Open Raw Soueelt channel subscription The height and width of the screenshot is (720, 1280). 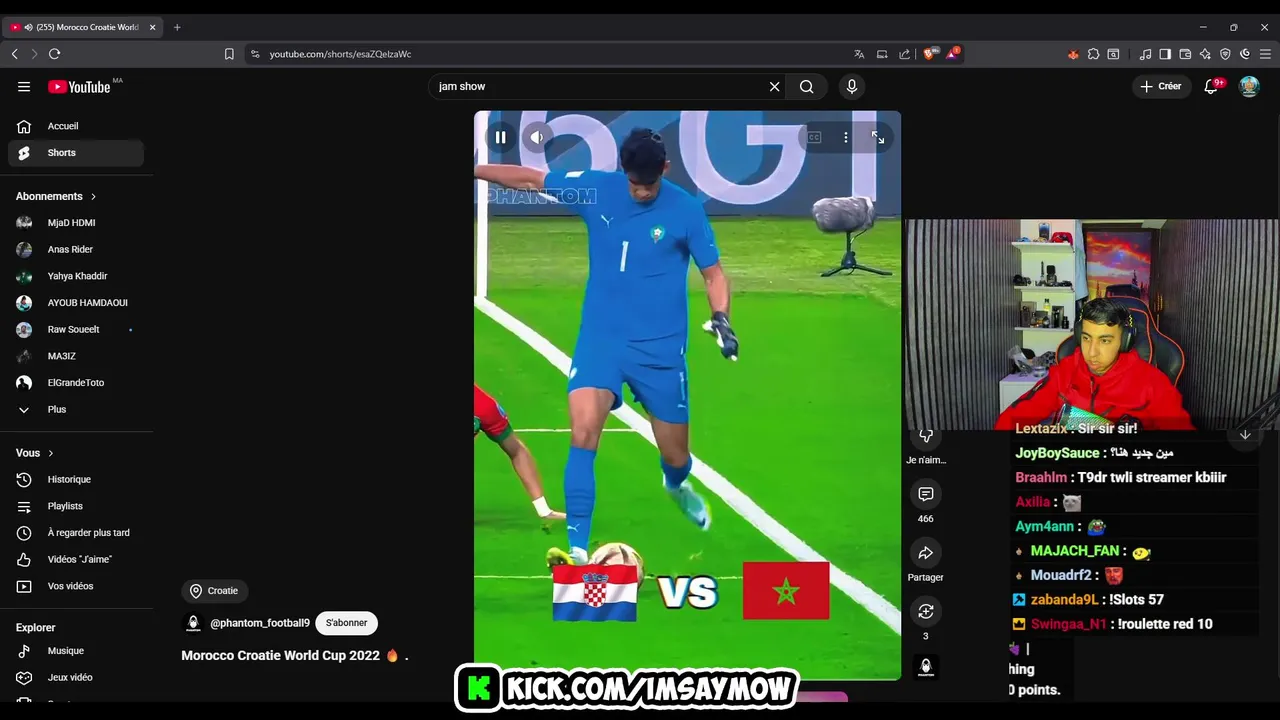pyautogui.click(x=76, y=330)
